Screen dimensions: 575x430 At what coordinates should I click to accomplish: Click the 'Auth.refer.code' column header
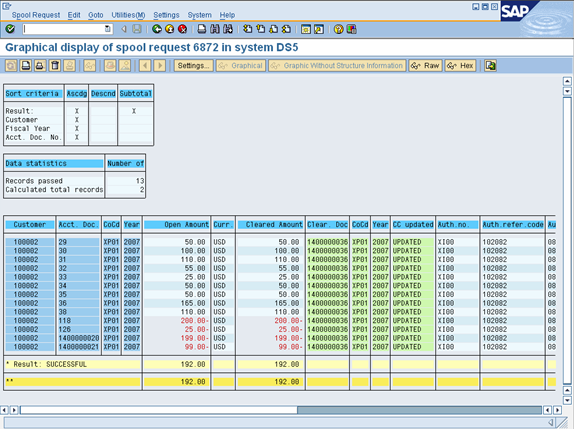513,224
